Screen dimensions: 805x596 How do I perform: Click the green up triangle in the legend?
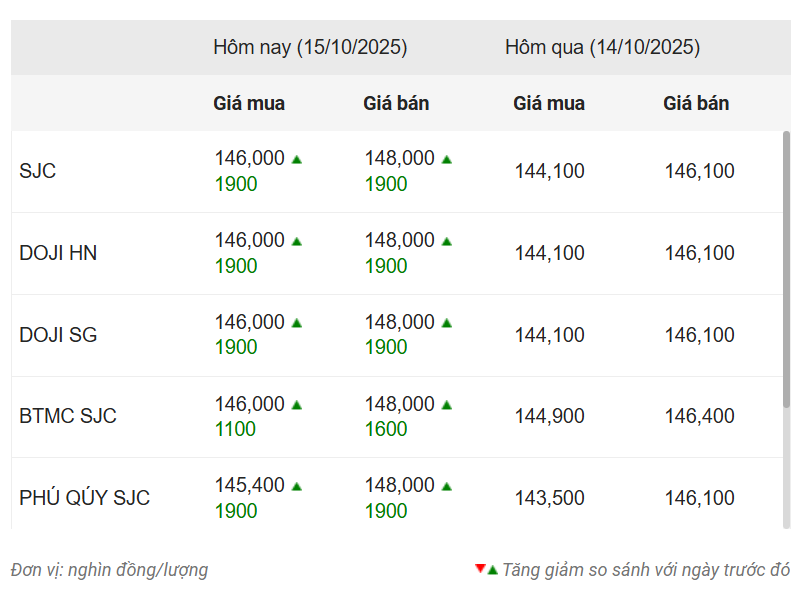(492, 570)
